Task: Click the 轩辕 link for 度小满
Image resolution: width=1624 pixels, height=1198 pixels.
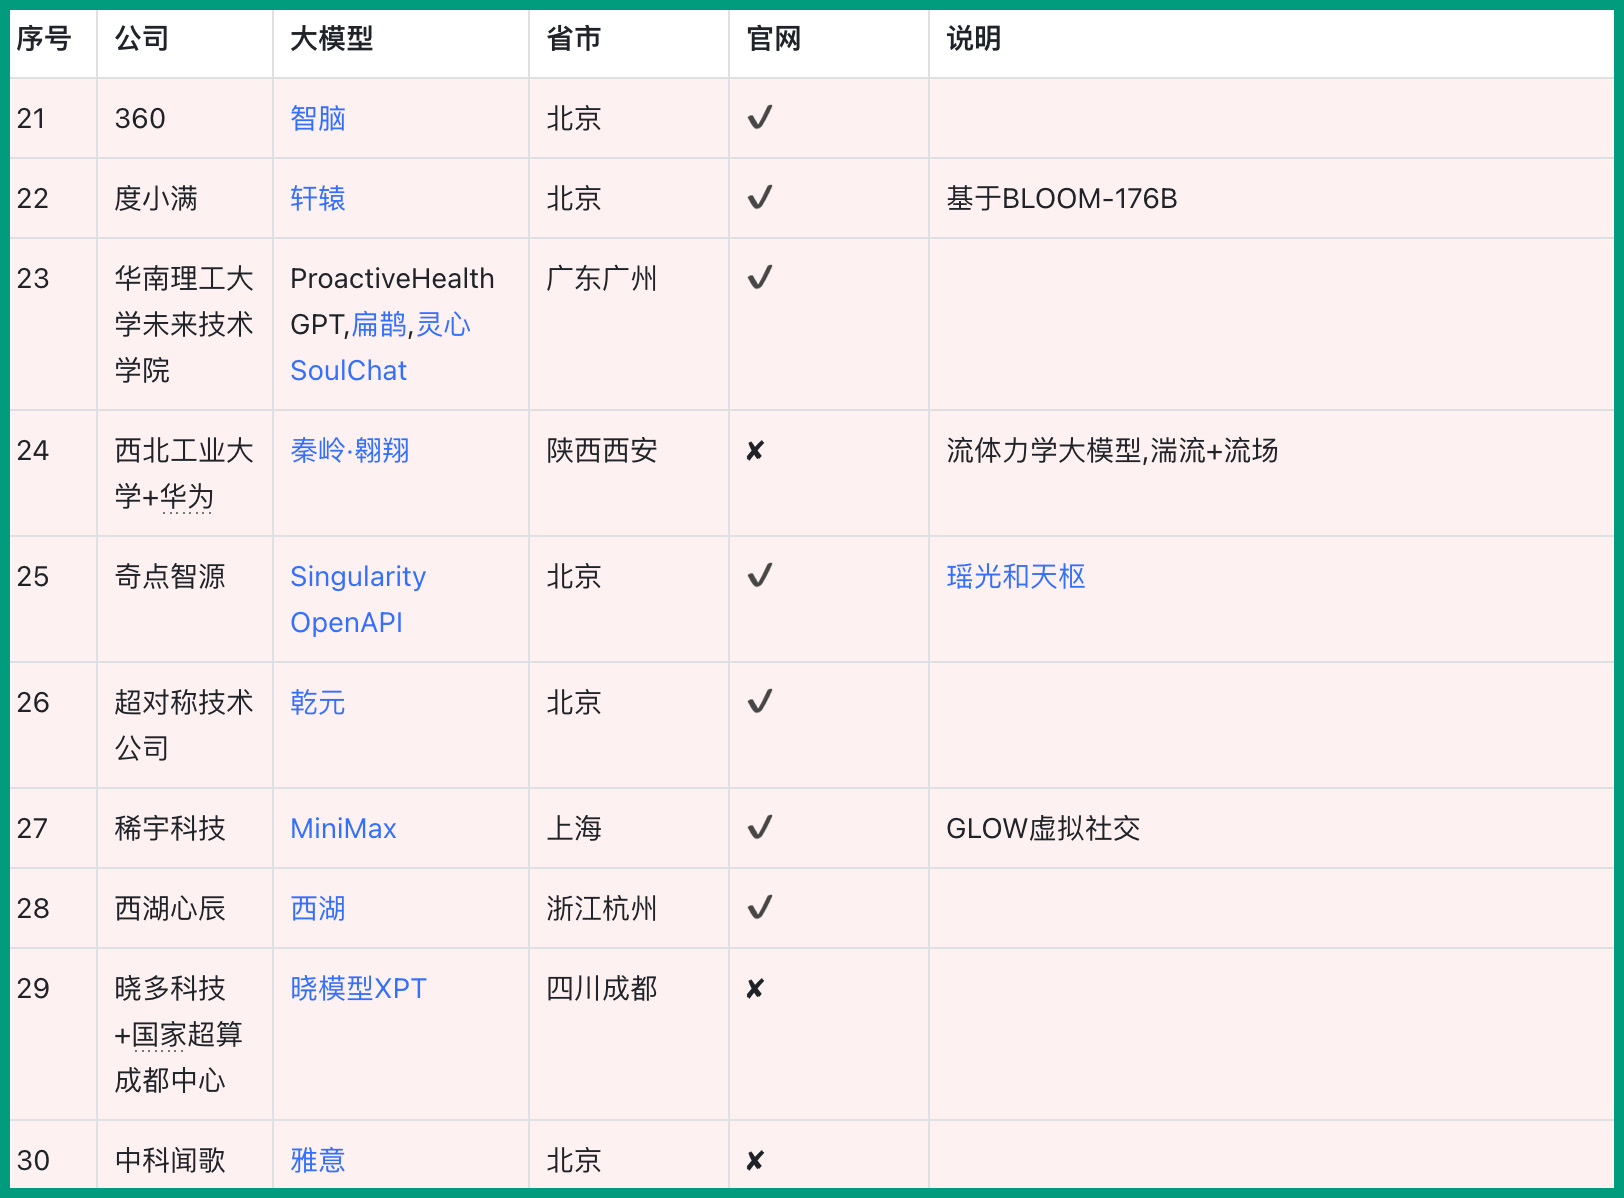Action: tap(317, 199)
